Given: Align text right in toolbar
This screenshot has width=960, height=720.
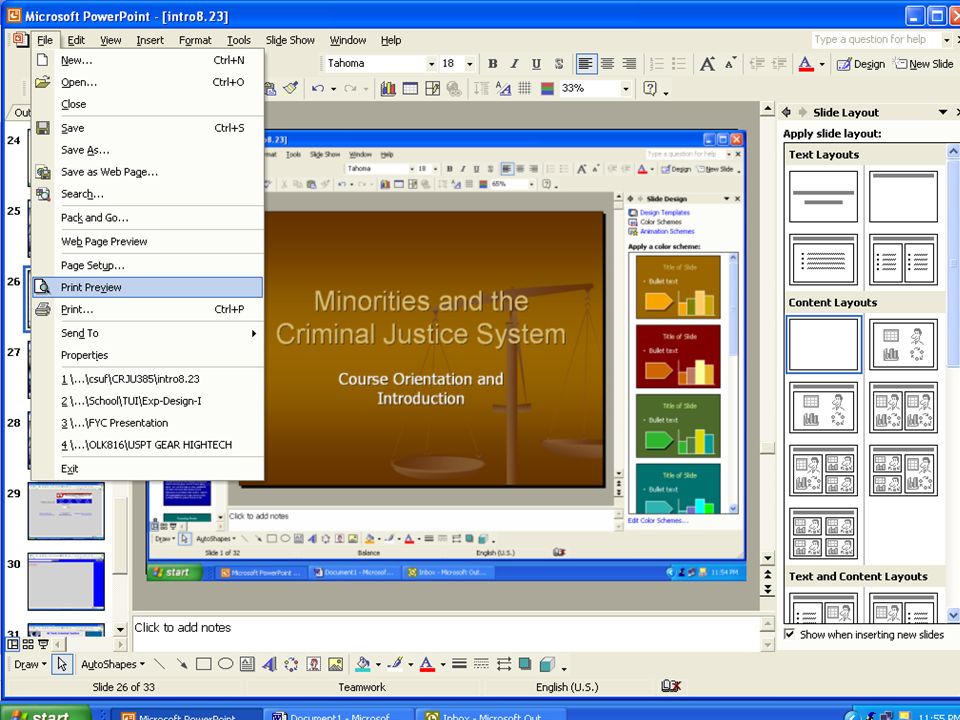Looking at the screenshot, I should coord(629,64).
